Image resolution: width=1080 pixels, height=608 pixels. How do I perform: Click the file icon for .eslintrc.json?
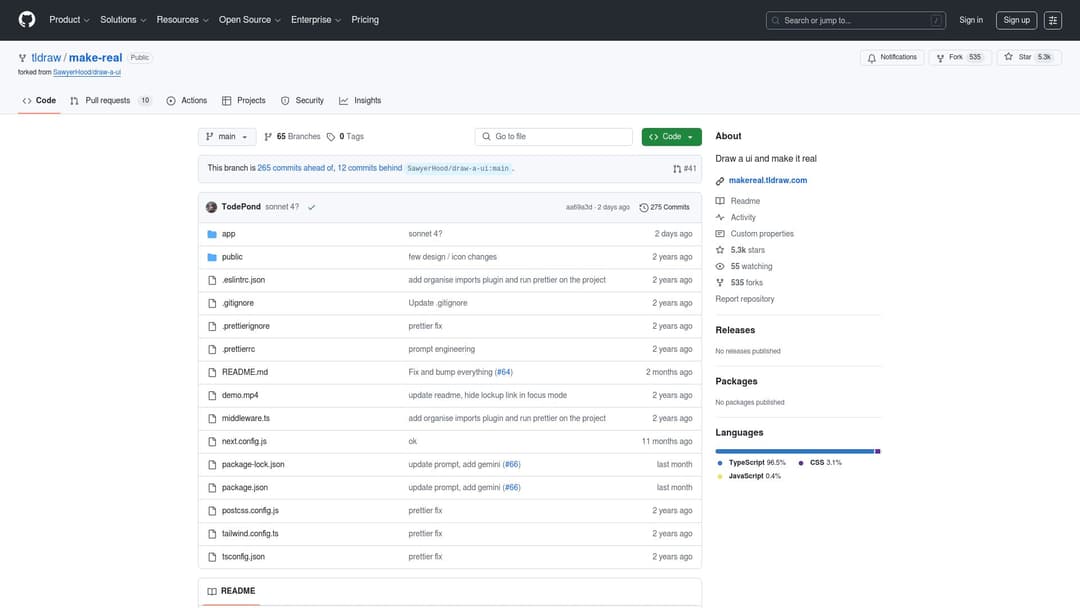coord(212,280)
